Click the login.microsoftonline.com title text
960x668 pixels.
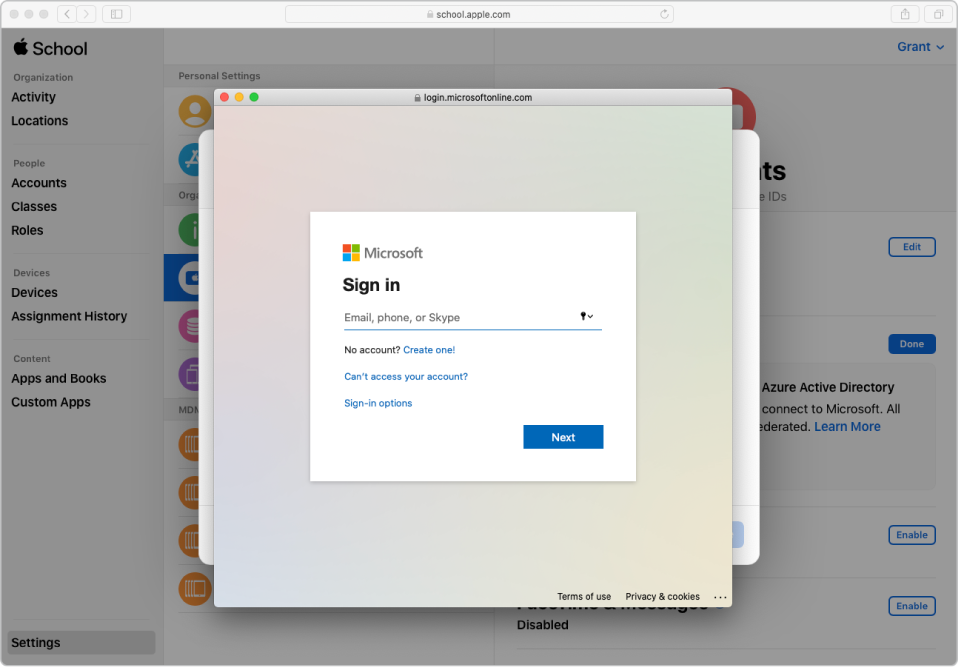coord(479,97)
